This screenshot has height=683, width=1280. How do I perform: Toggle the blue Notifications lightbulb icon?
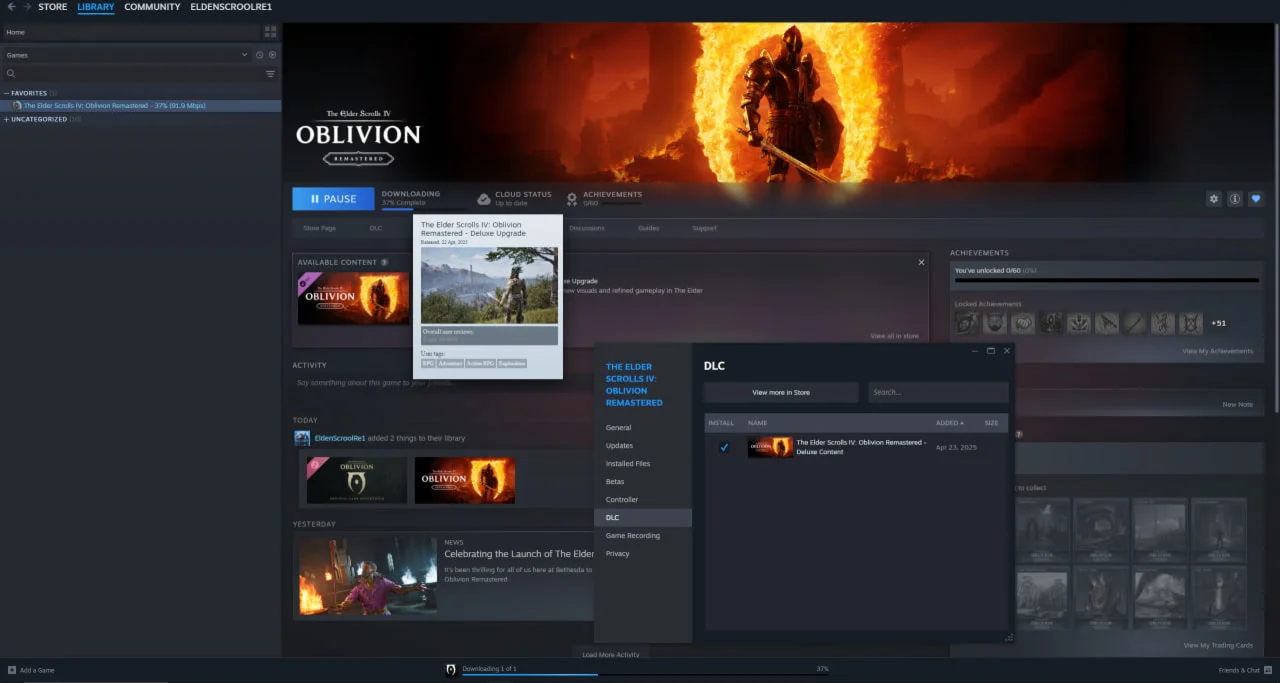pos(1256,198)
